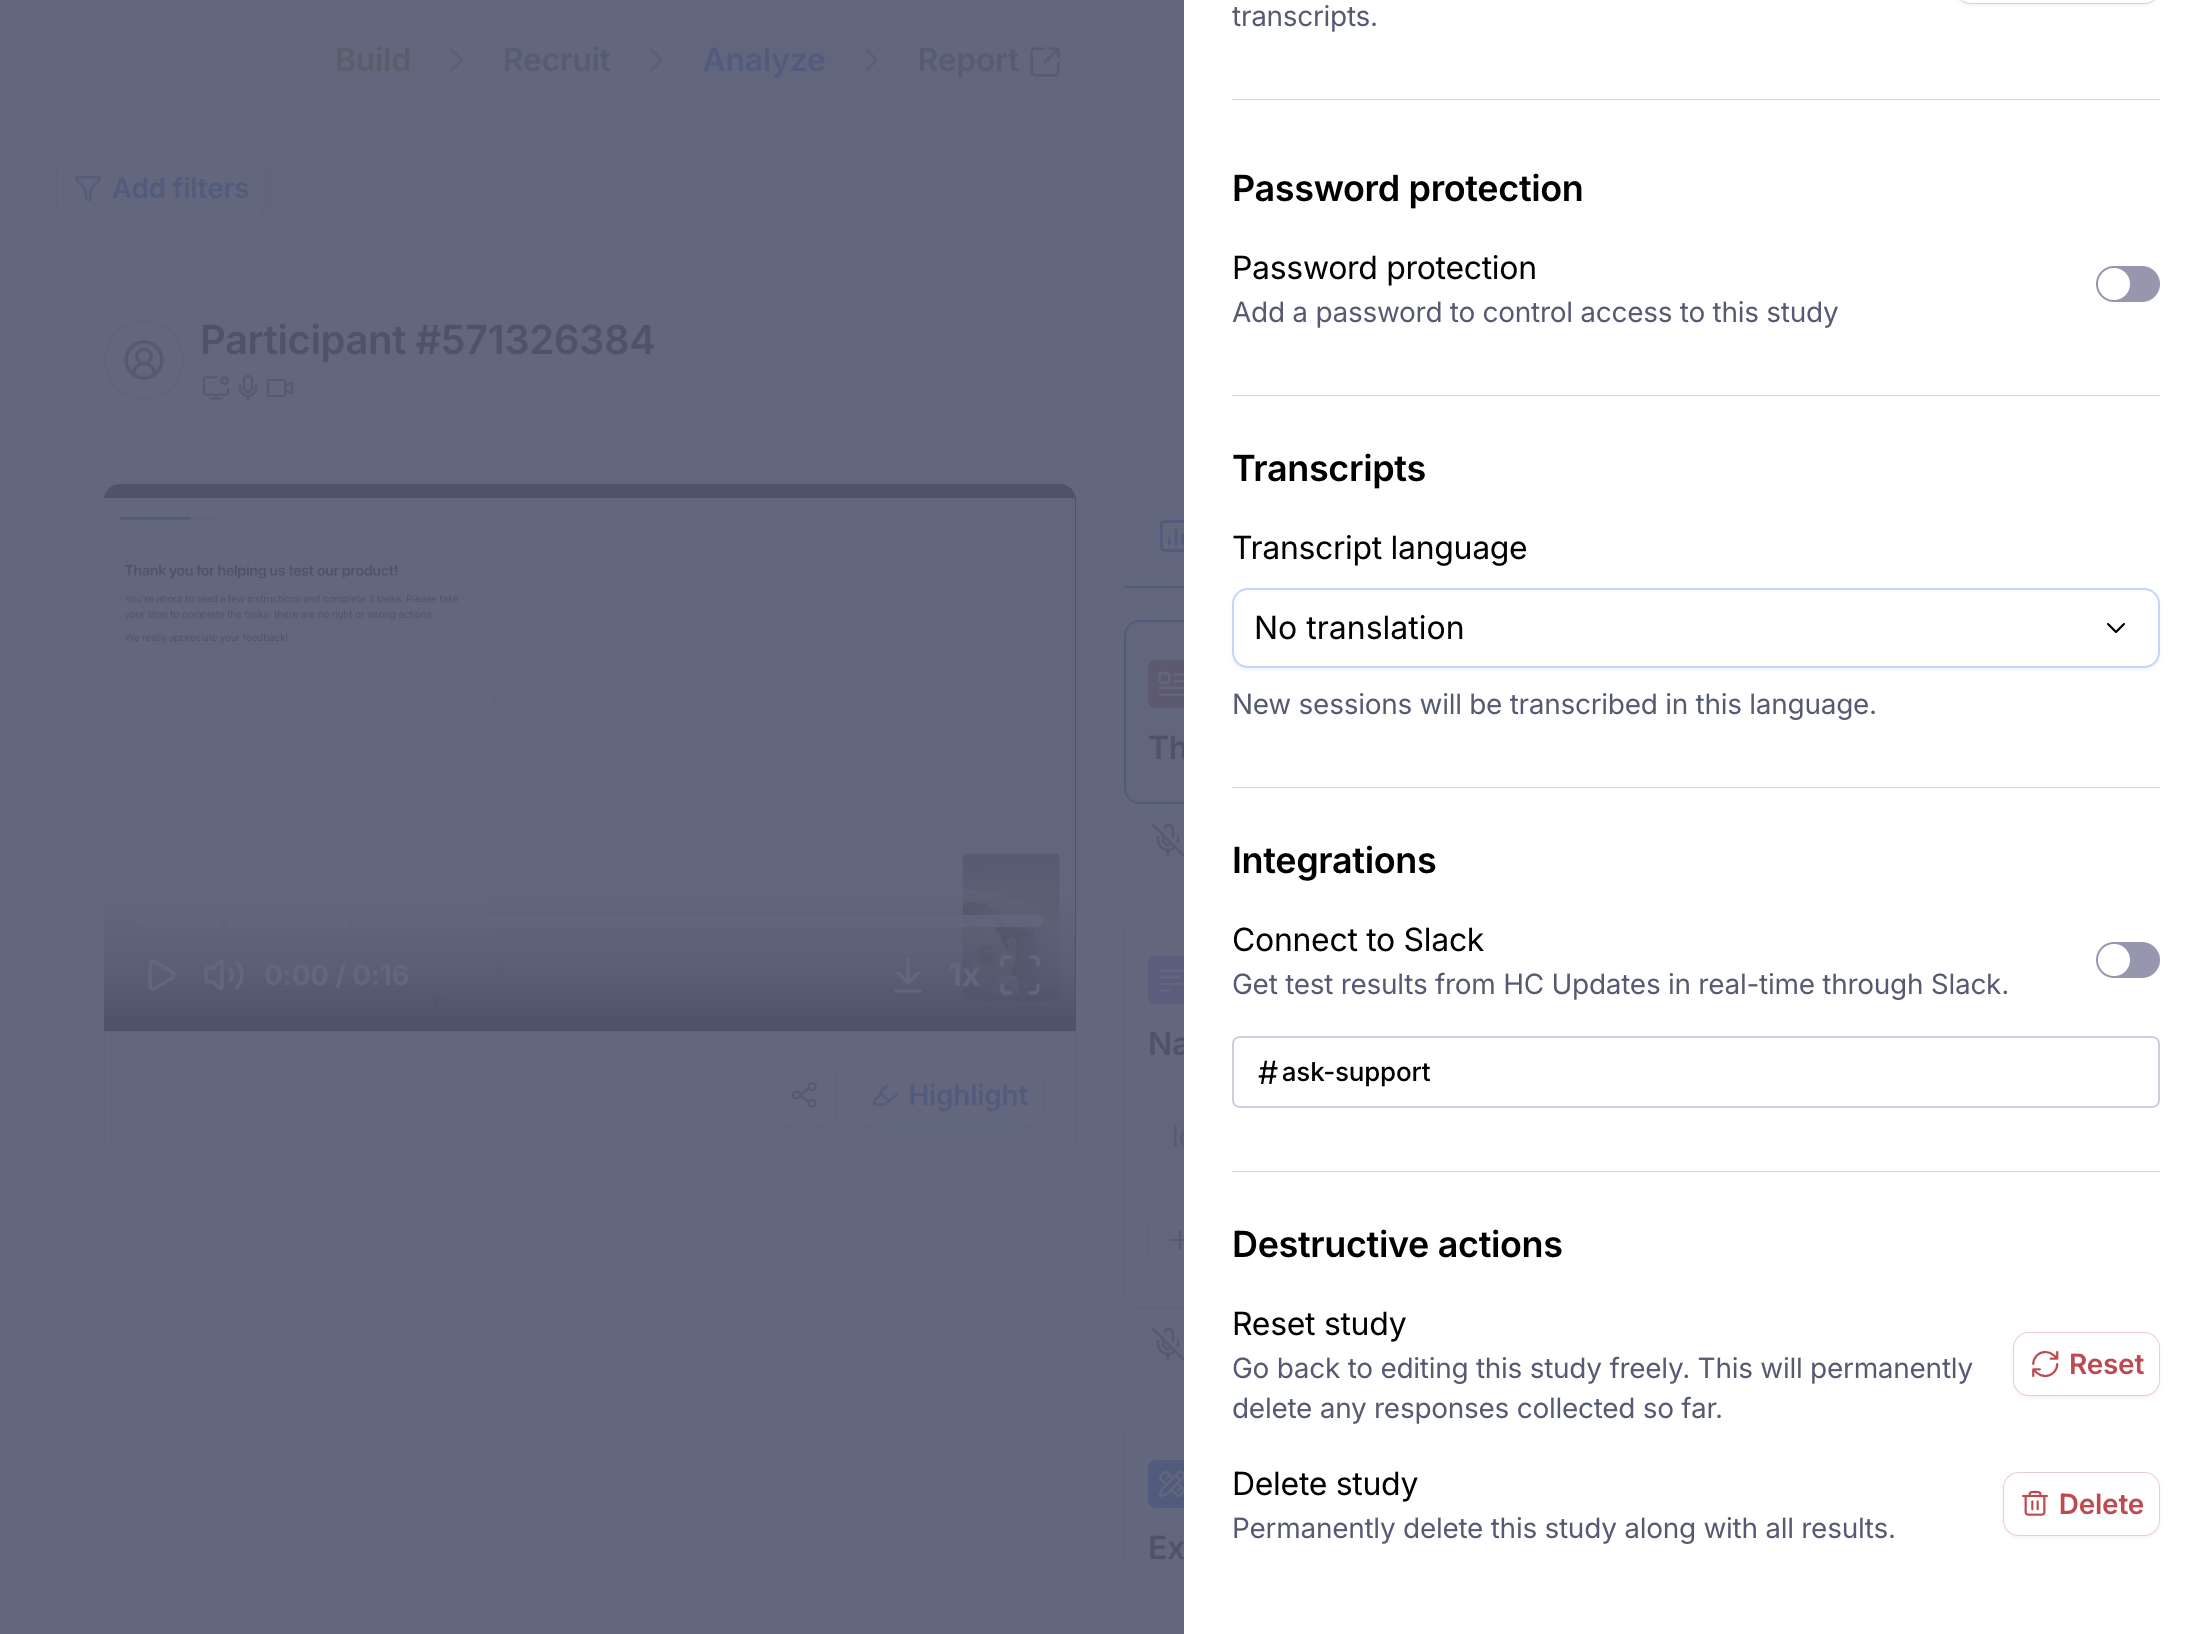Click the trash icon on Delete button
2200x1634 pixels.
tap(2034, 1503)
